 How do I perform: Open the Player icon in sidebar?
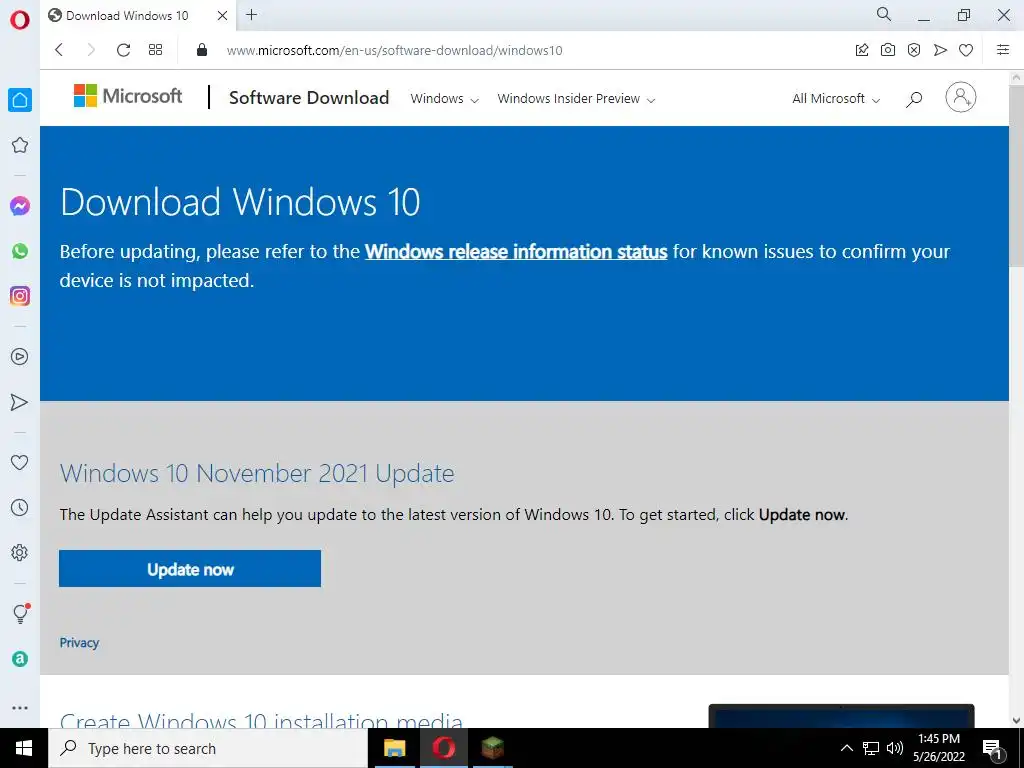(20, 357)
